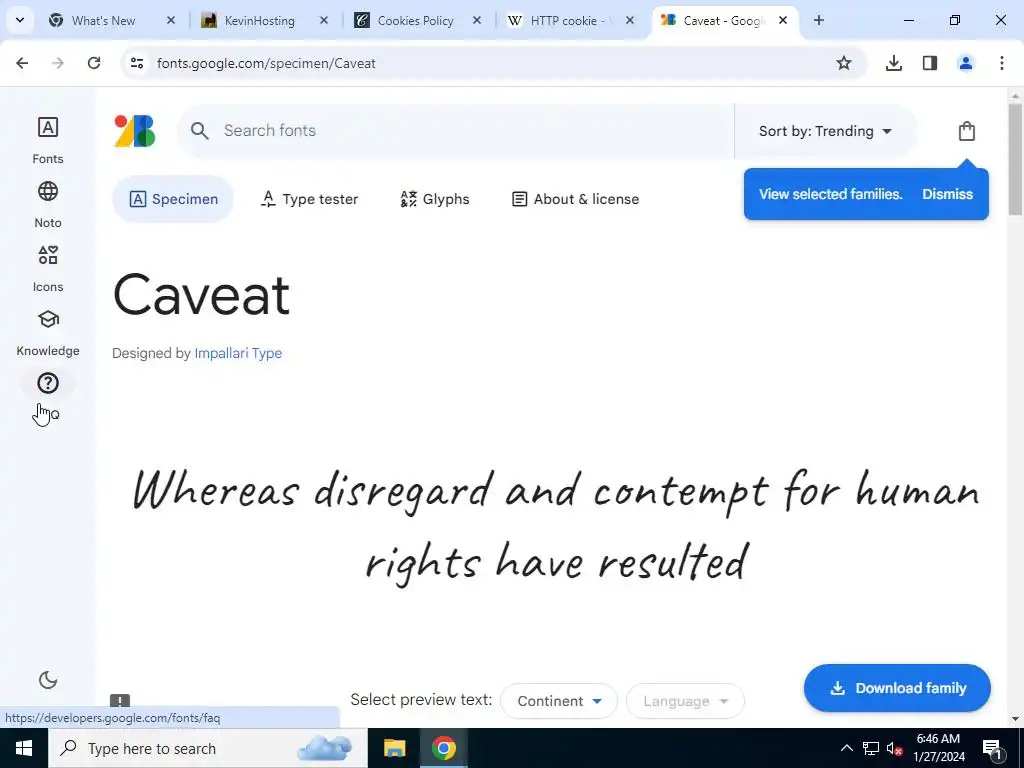The image size is (1024, 768).
Task: Open the weather widget on the taskbar
Action: (324, 747)
